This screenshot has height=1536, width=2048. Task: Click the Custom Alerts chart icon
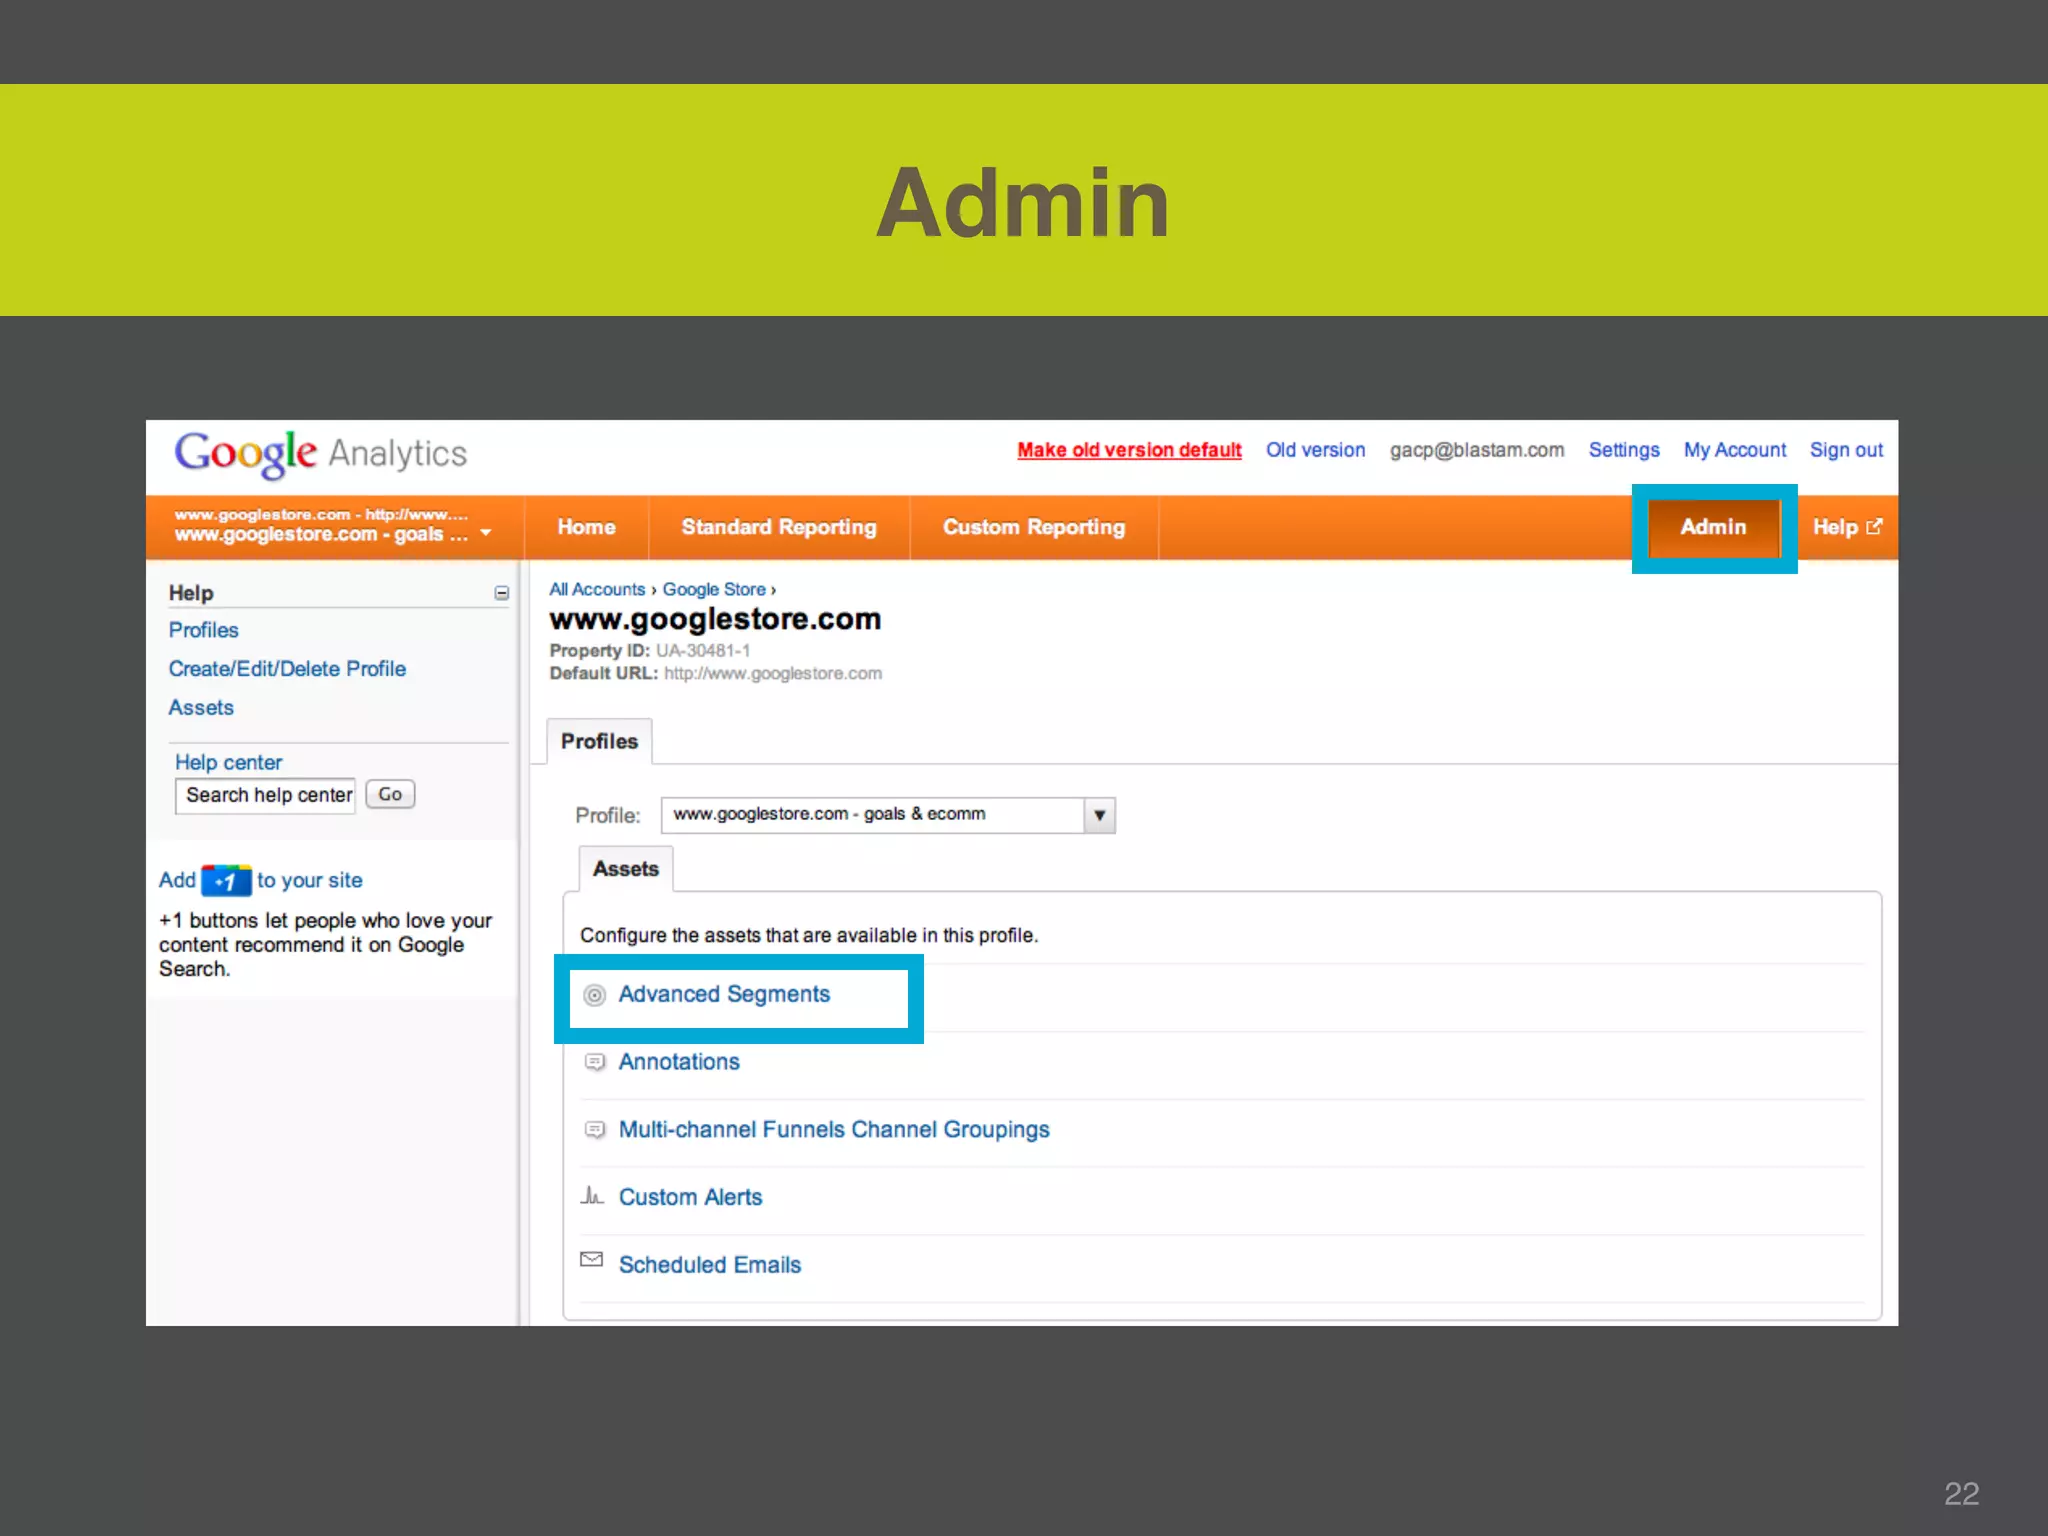[x=592, y=1195]
